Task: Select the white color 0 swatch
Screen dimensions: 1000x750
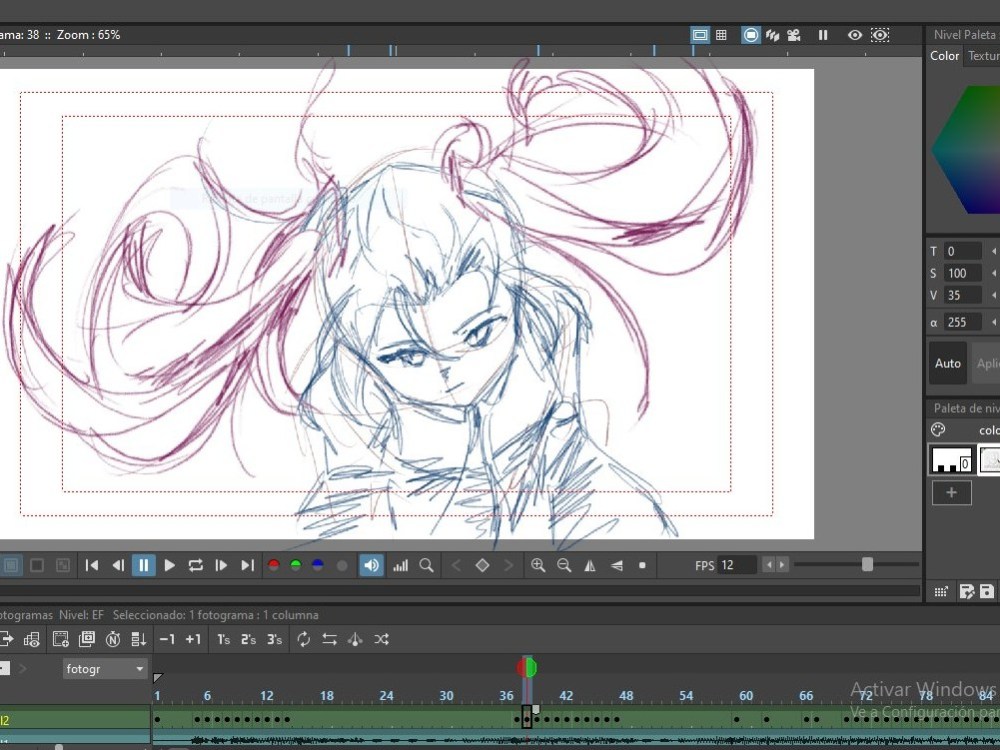Action: click(x=951, y=459)
